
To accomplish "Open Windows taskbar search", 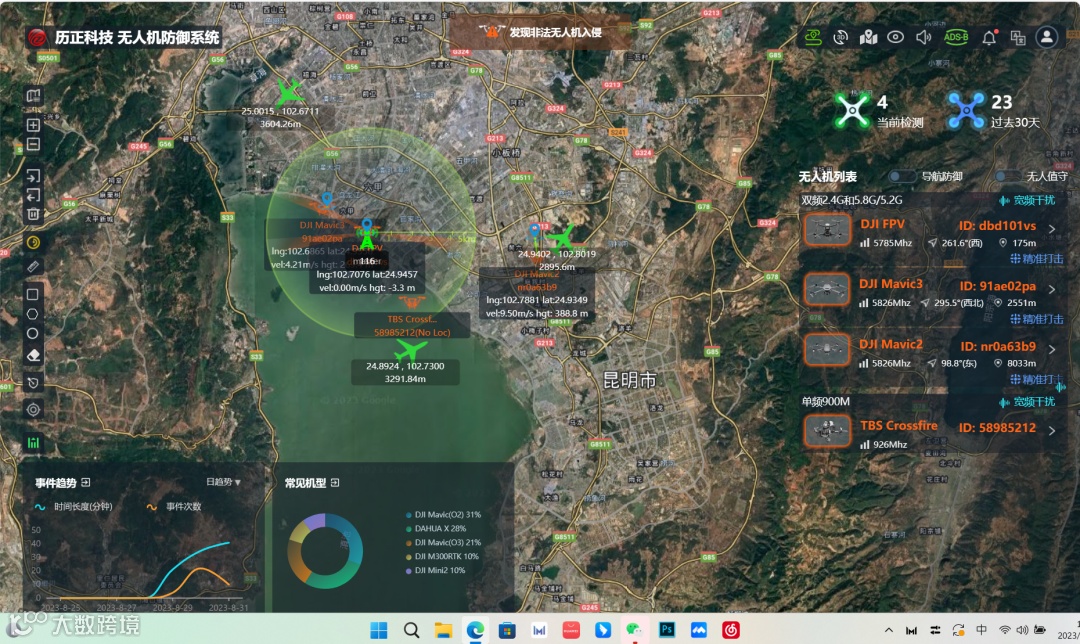I will [x=411, y=630].
